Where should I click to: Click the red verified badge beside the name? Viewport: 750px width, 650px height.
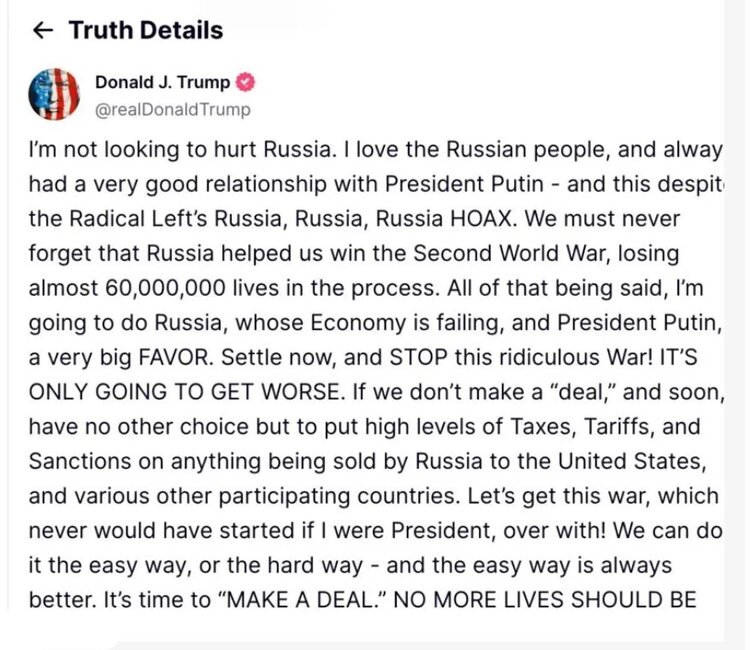(246, 82)
